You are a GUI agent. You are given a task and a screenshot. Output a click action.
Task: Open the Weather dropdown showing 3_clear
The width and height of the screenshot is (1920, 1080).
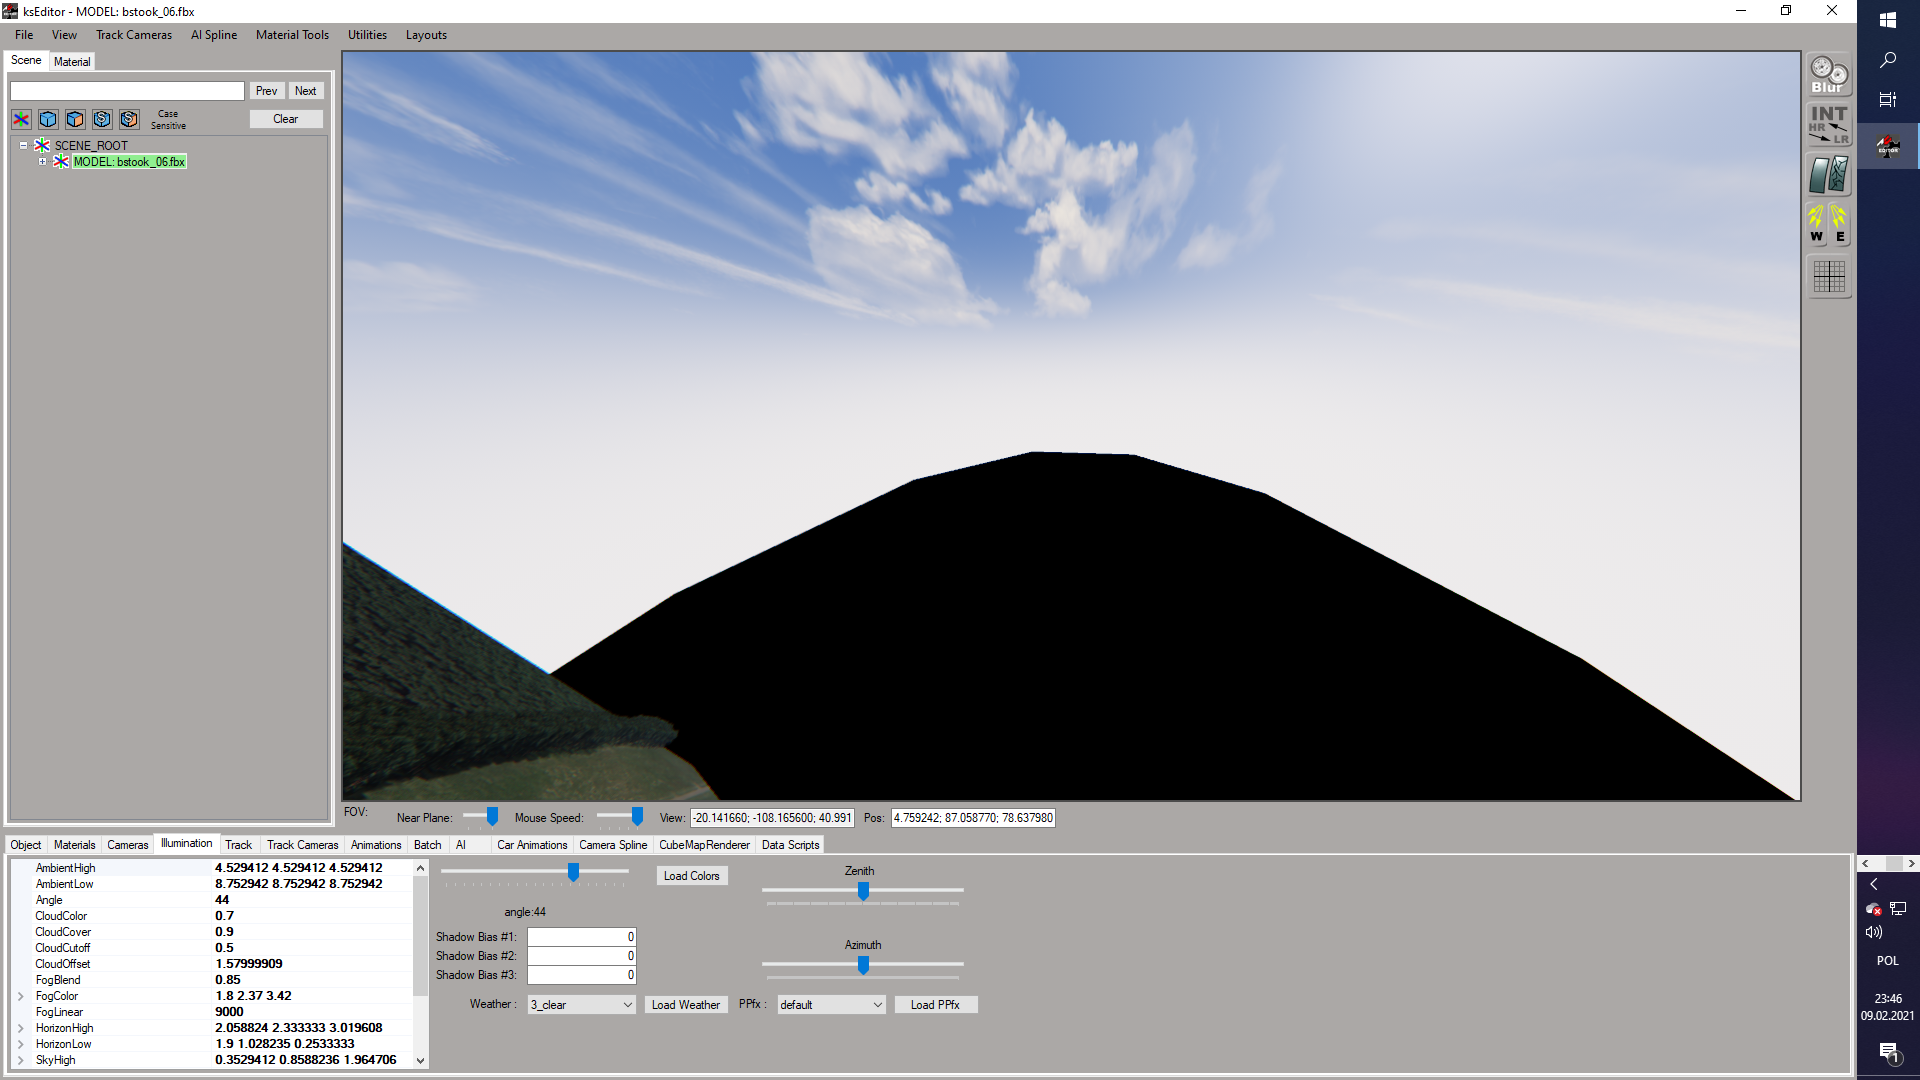click(581, 1004)
